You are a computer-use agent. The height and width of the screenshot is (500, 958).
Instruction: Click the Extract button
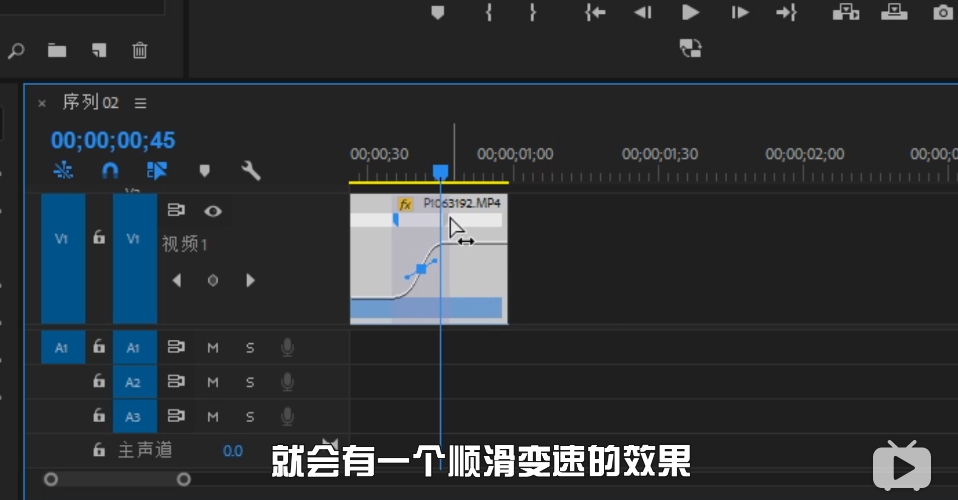tap(894, 12)
